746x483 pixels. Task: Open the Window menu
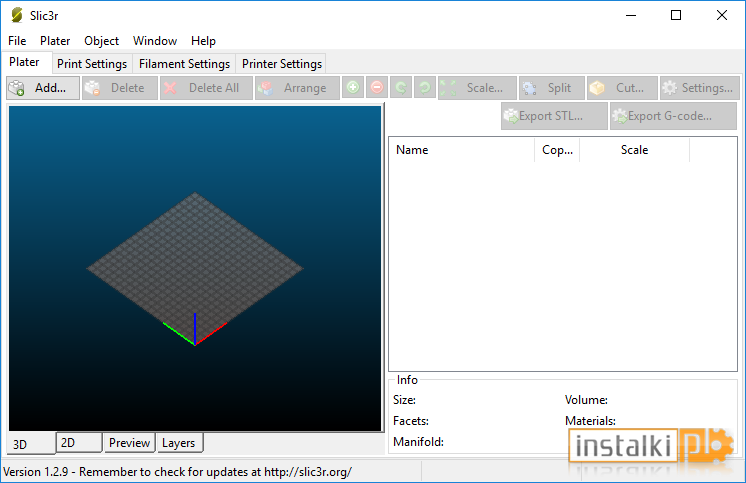(x=155, y=41)
